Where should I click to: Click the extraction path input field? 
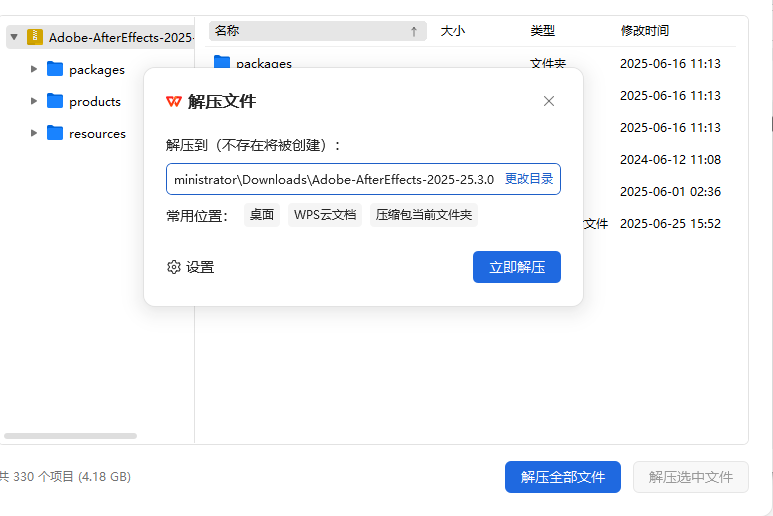point(333,179)
